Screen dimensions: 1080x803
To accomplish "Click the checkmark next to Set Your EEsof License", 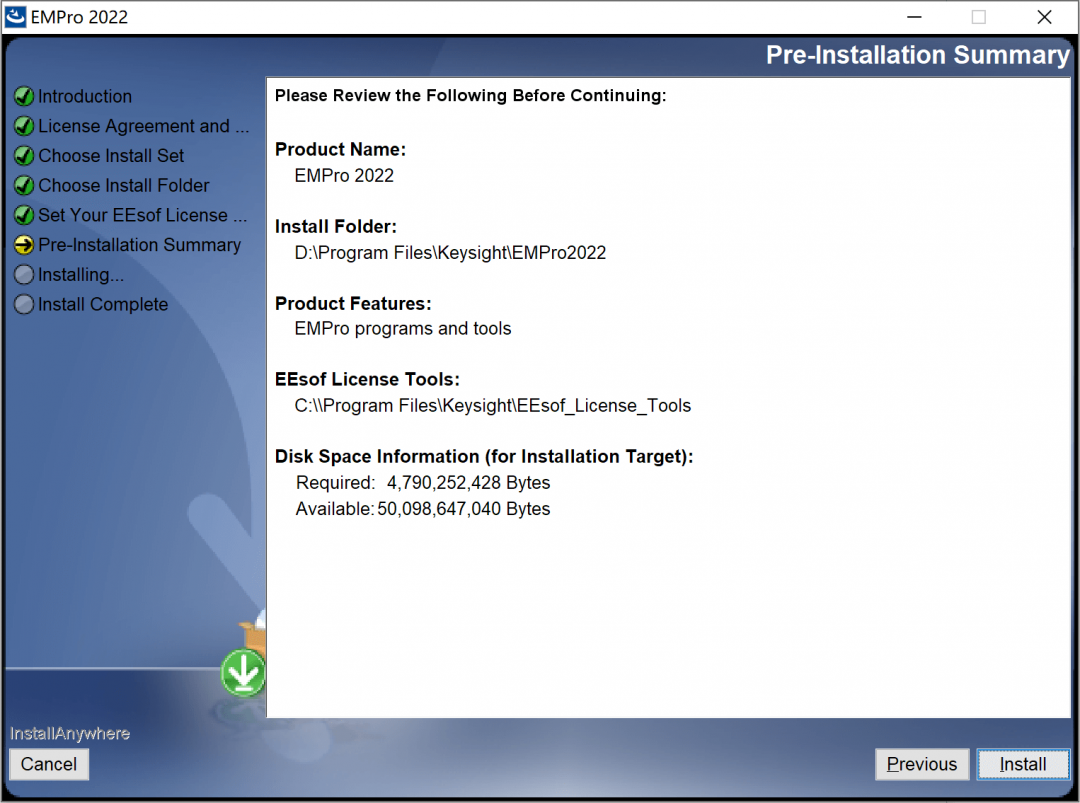I will 24,216.
